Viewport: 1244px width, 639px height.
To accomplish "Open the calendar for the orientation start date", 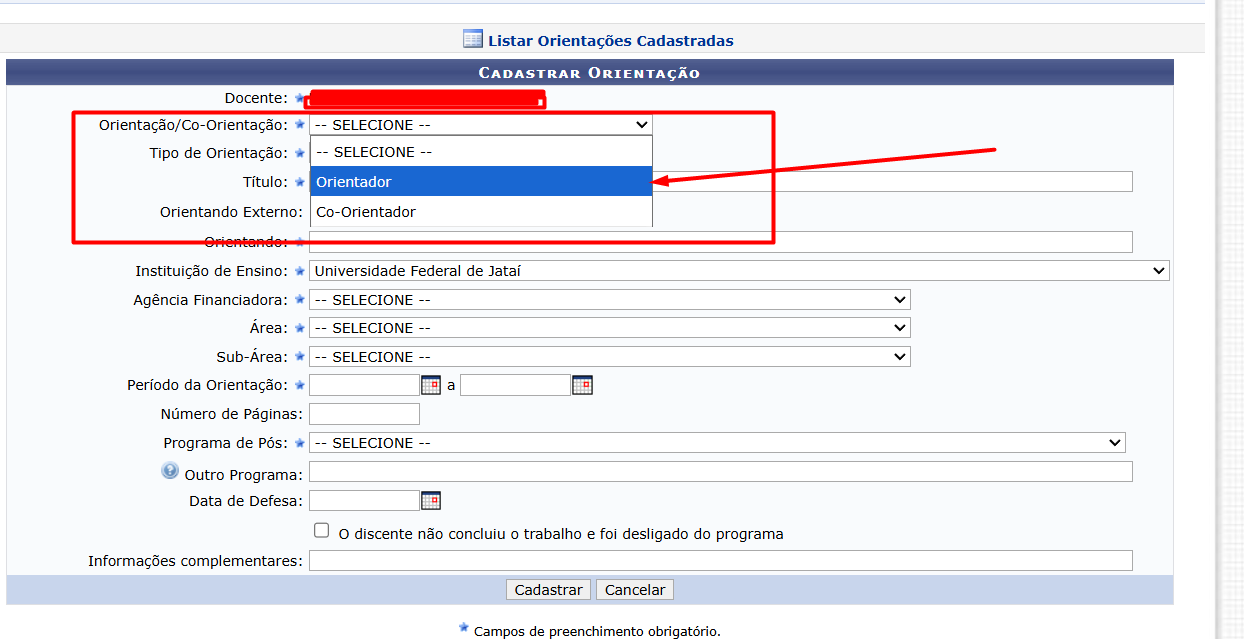I will [x=431, y=385].
